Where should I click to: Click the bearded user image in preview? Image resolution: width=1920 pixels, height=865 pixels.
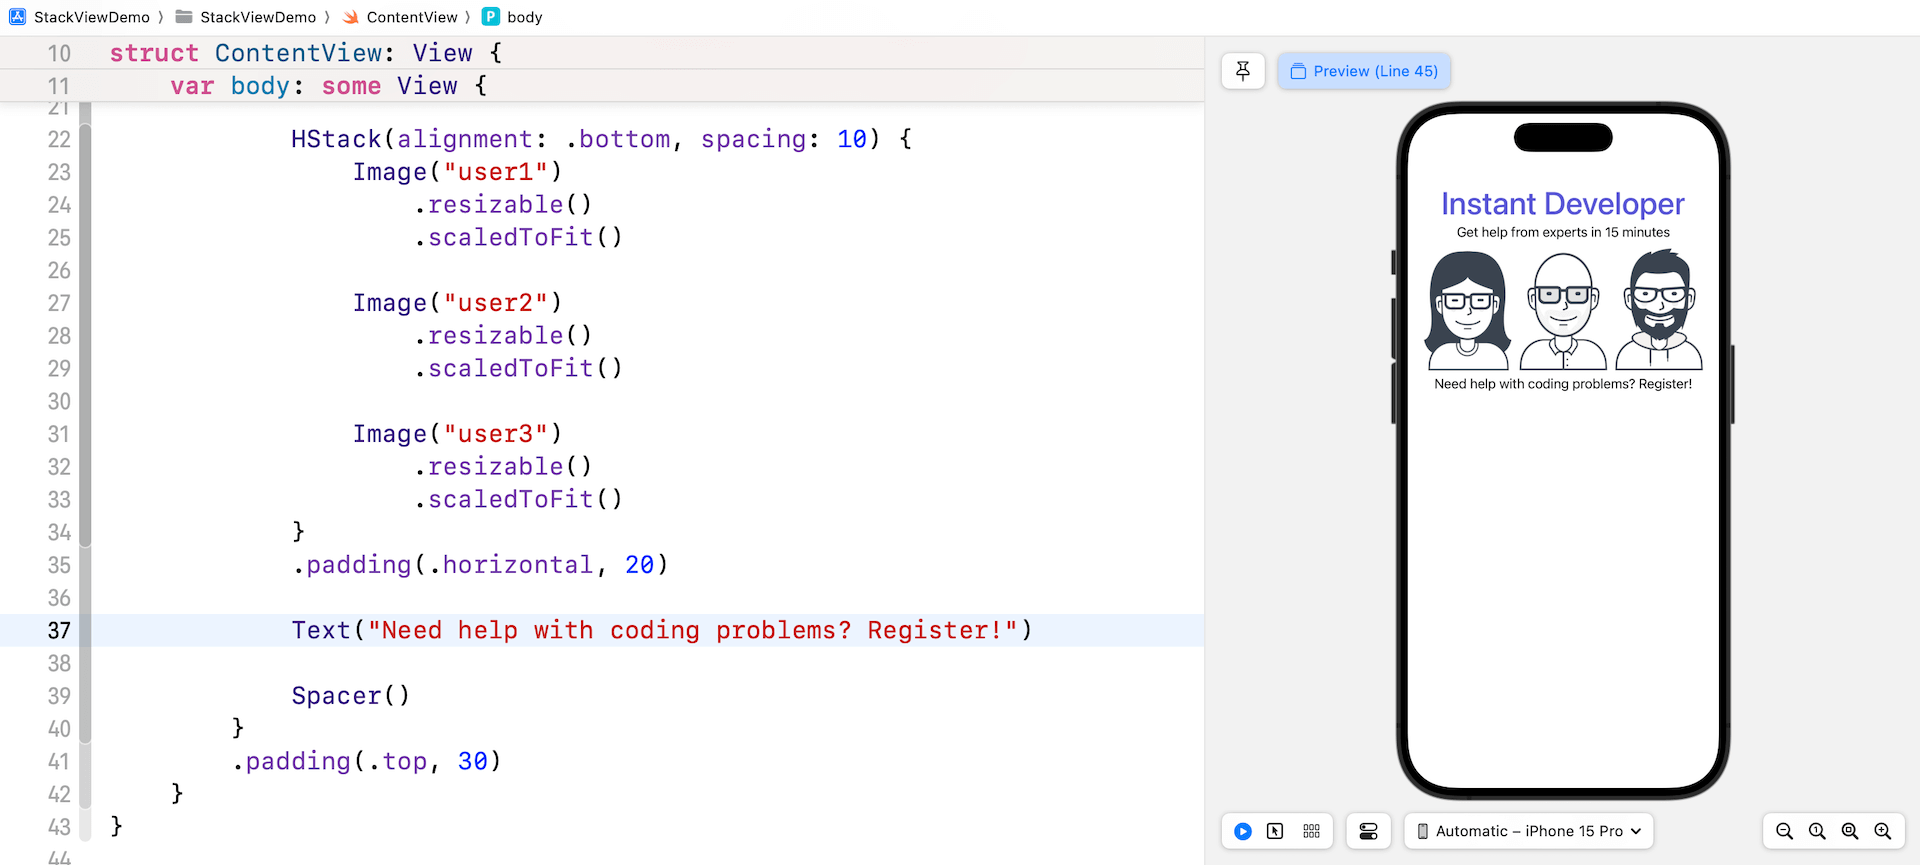click(x=1659, y=311)
